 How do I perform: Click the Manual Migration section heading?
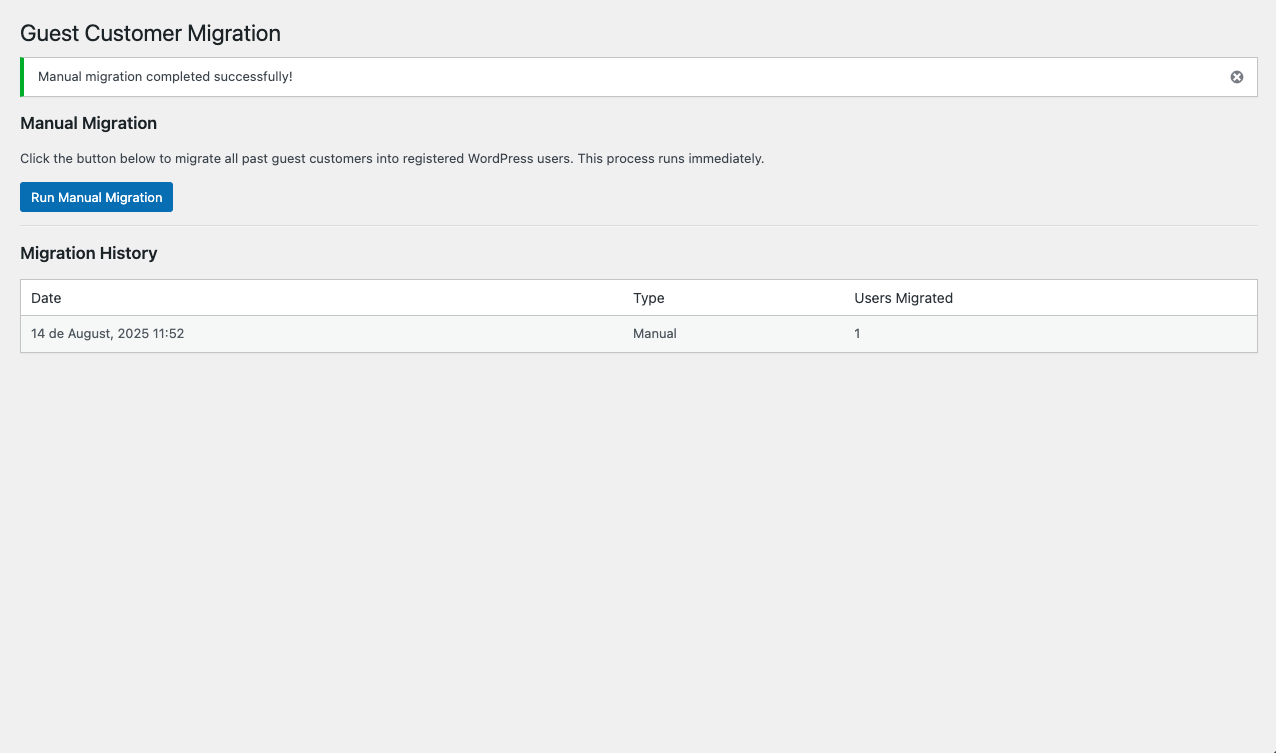[x=89, y=123]
